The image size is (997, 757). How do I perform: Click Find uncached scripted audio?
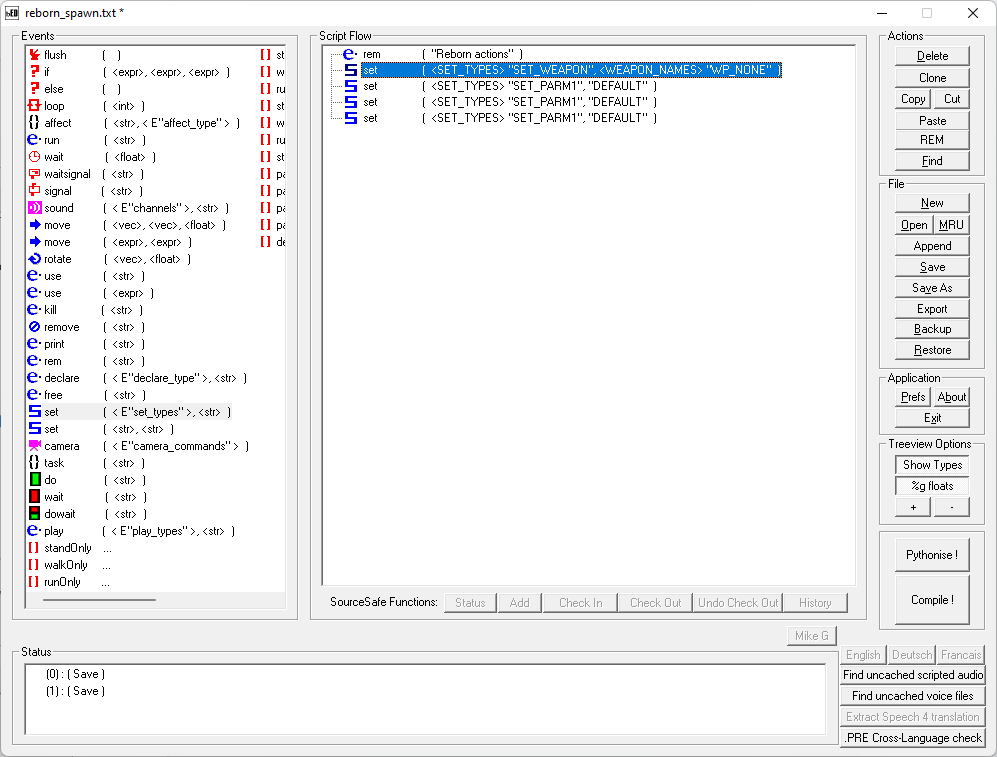pyautogui.click(x=912, y=675)
